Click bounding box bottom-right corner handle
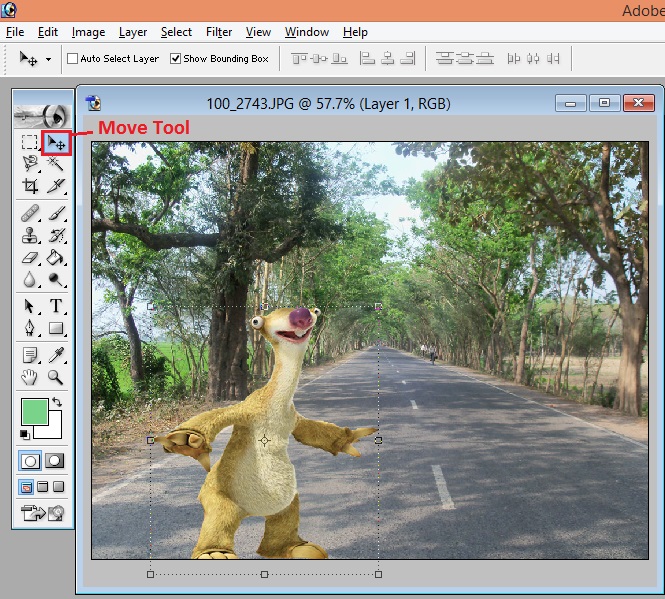This screenshot has width=665, height=599. (378, 574)
